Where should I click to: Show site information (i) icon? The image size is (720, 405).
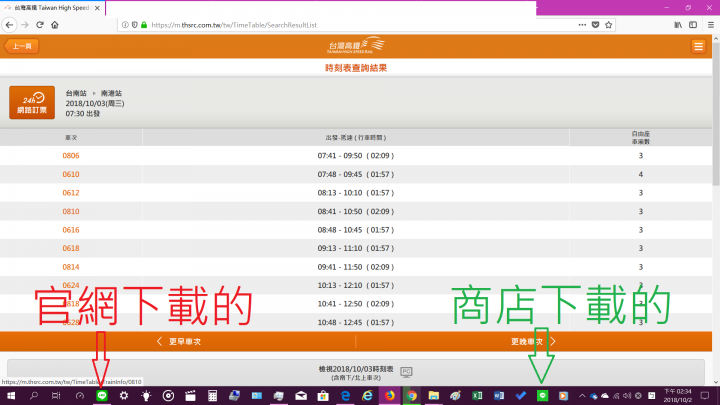pyautogui.click(x=125, y=25)
